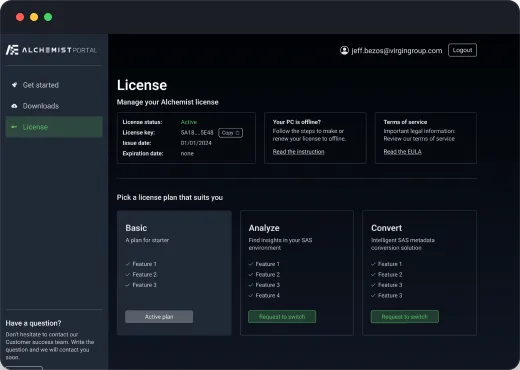
Task: Click the Basic plan title
Action: point(136,228)
